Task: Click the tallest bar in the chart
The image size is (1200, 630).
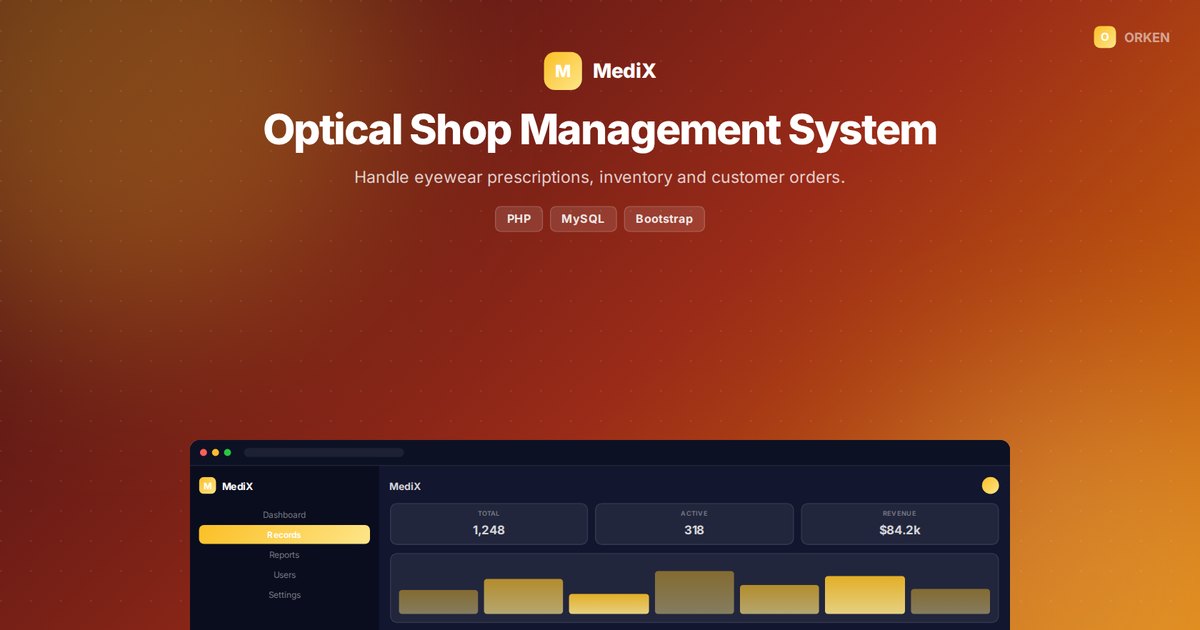Action: [694, 592]
